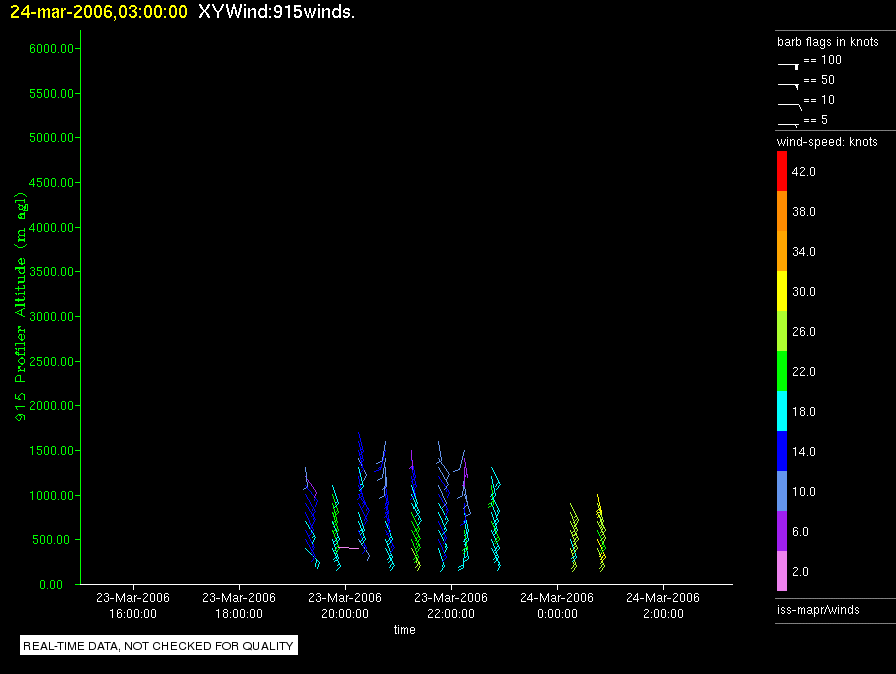Screen dimensions: 896x674
Task: Click the blue 14.0 knots color band
Action: pos(782,451)
